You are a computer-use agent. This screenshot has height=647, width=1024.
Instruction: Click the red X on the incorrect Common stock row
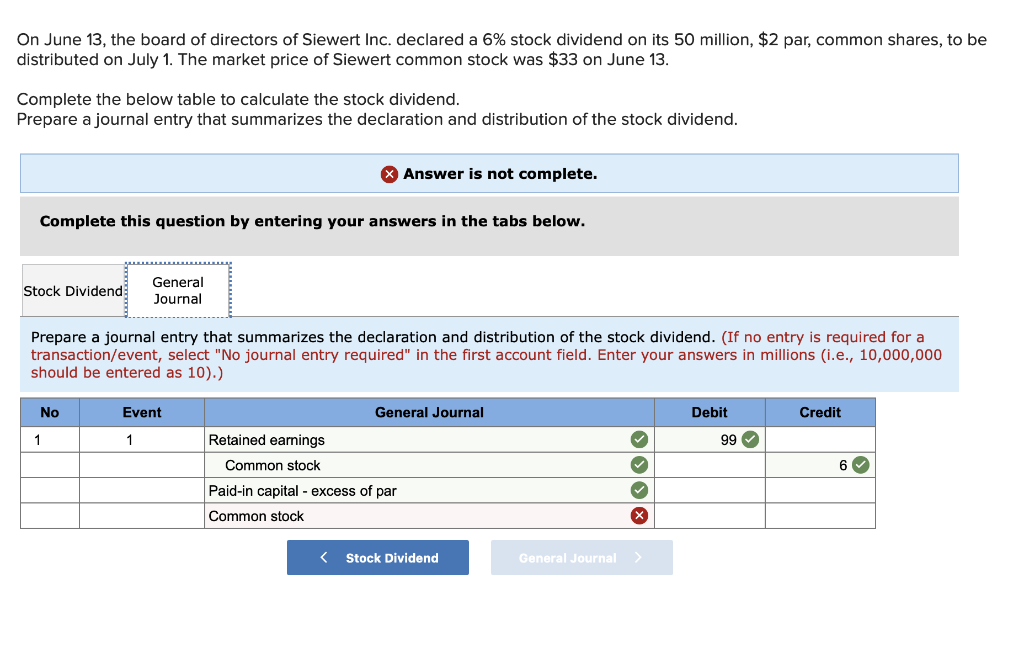point(639,515)
